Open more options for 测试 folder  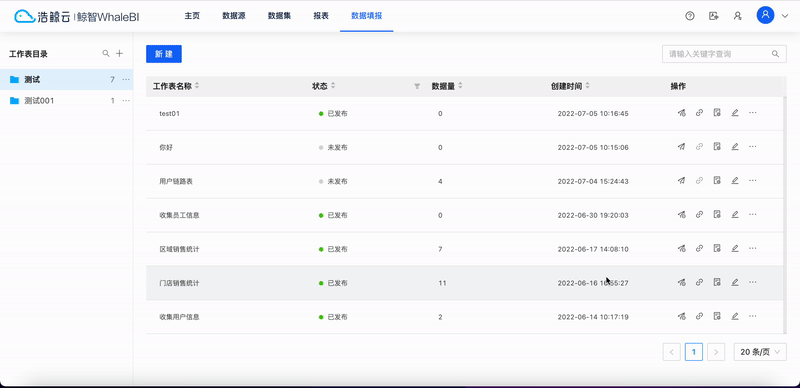tap(126, 80)
